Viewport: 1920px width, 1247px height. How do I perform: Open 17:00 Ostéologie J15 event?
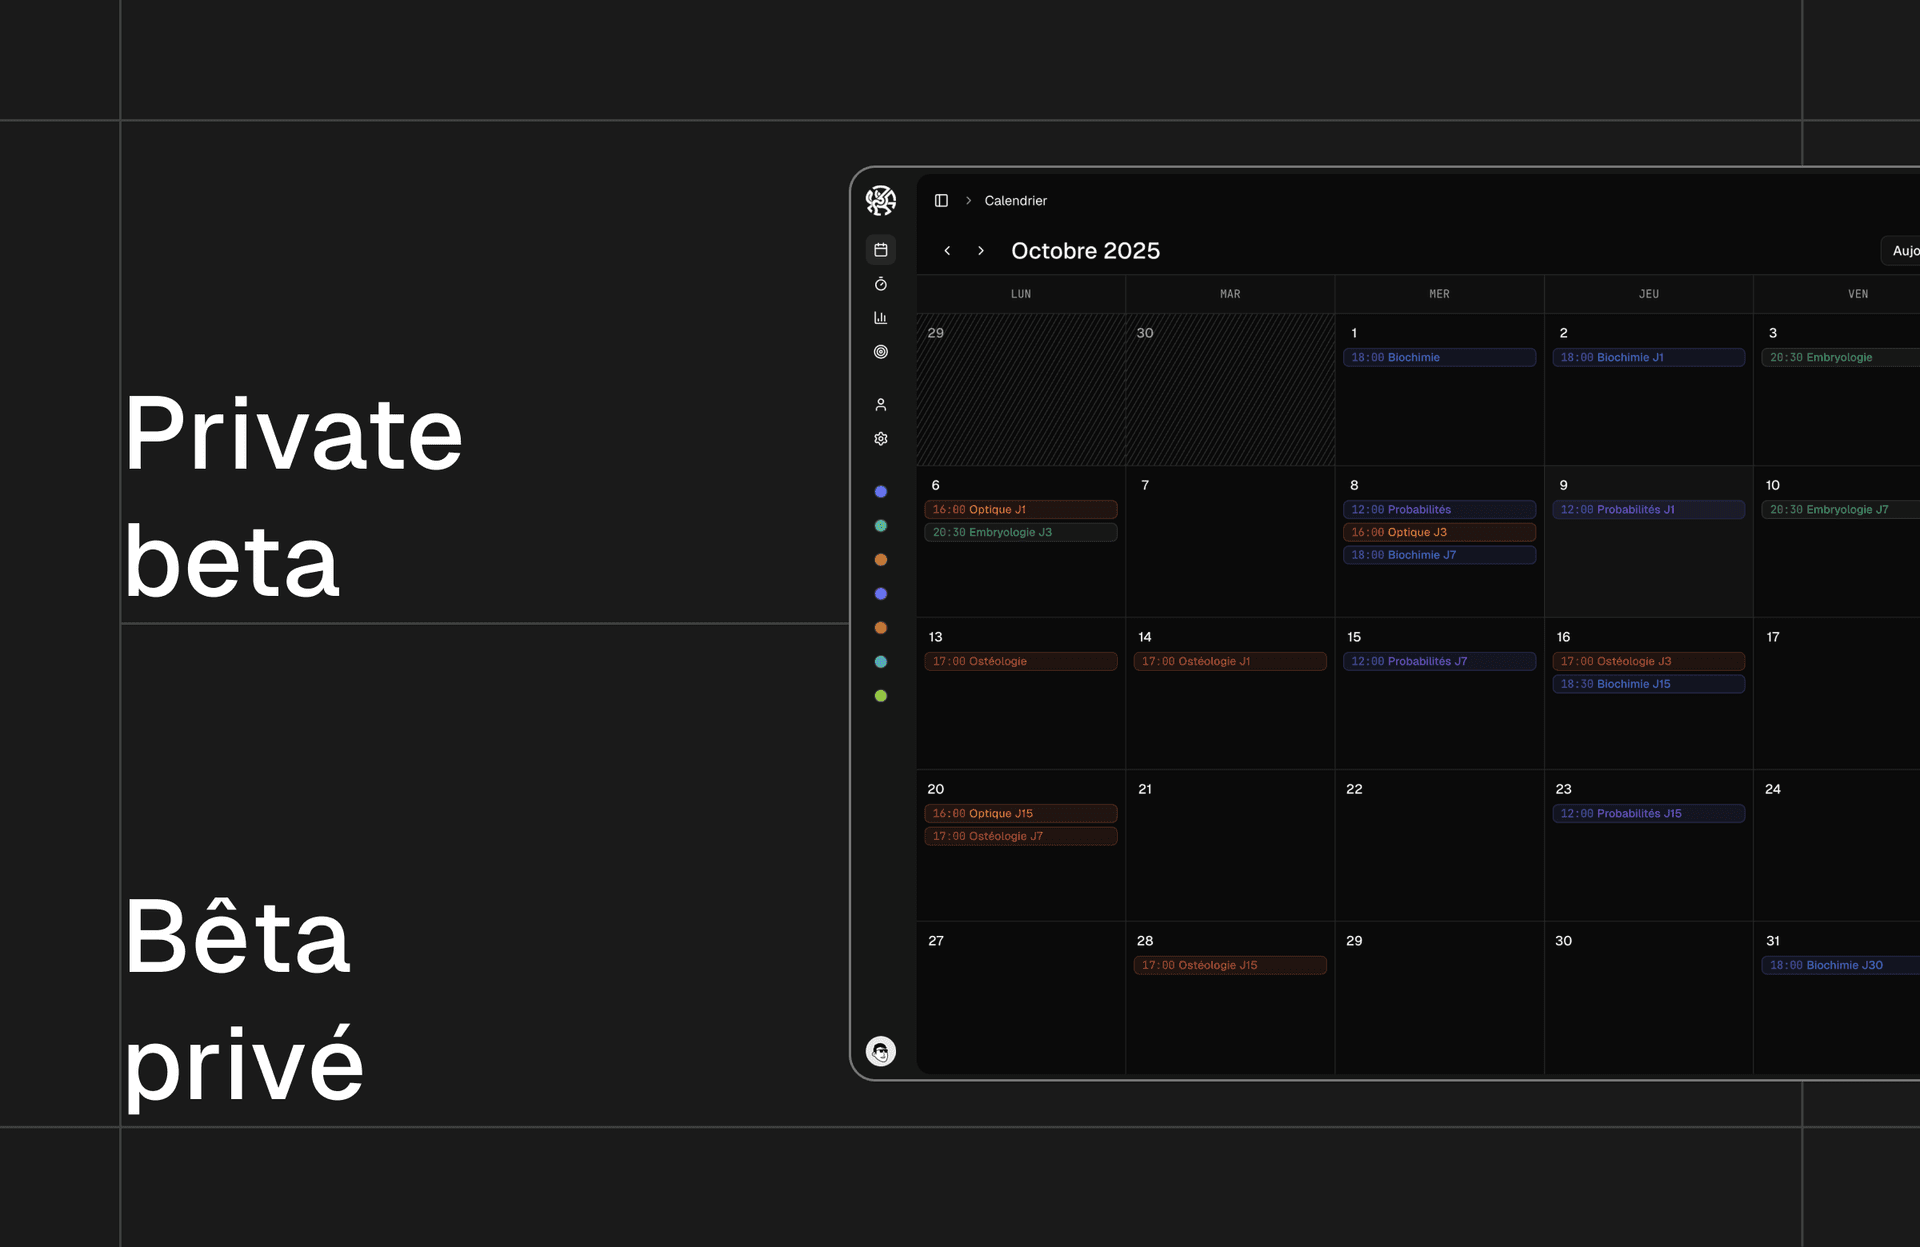pyautogui.click(x=1229, y=966)
